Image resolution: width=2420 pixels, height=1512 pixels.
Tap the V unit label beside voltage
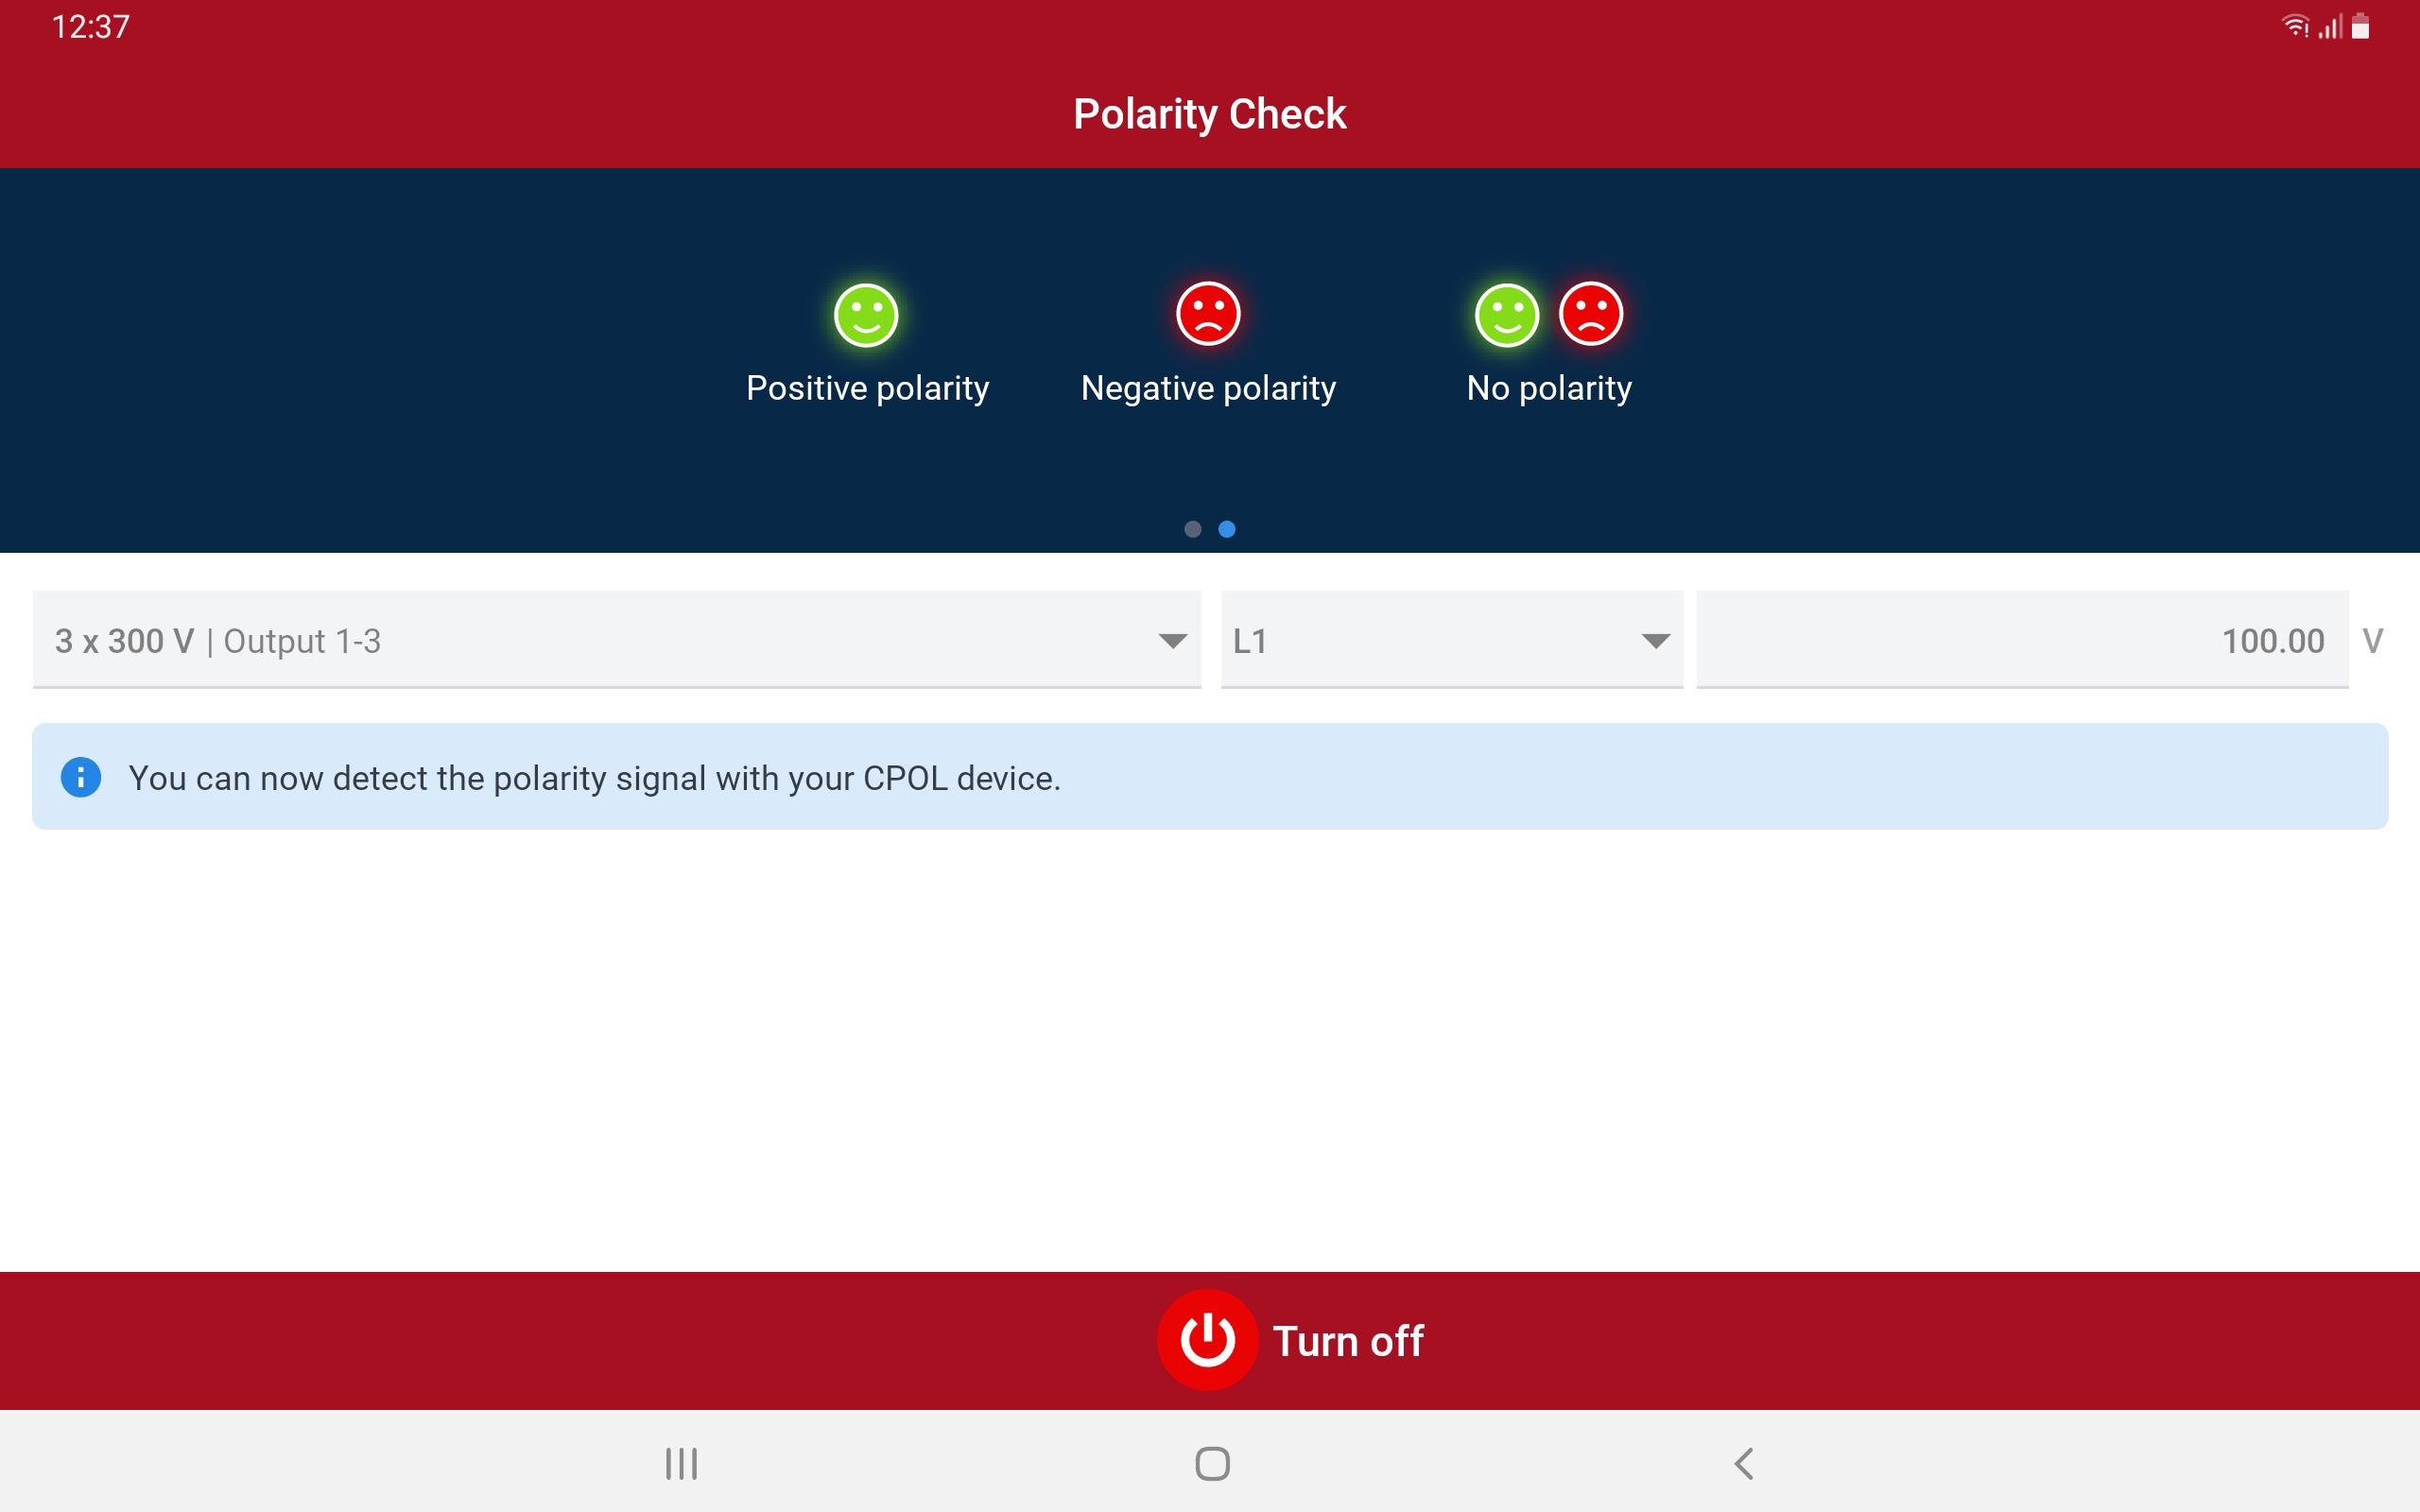tap(2372, 641)
